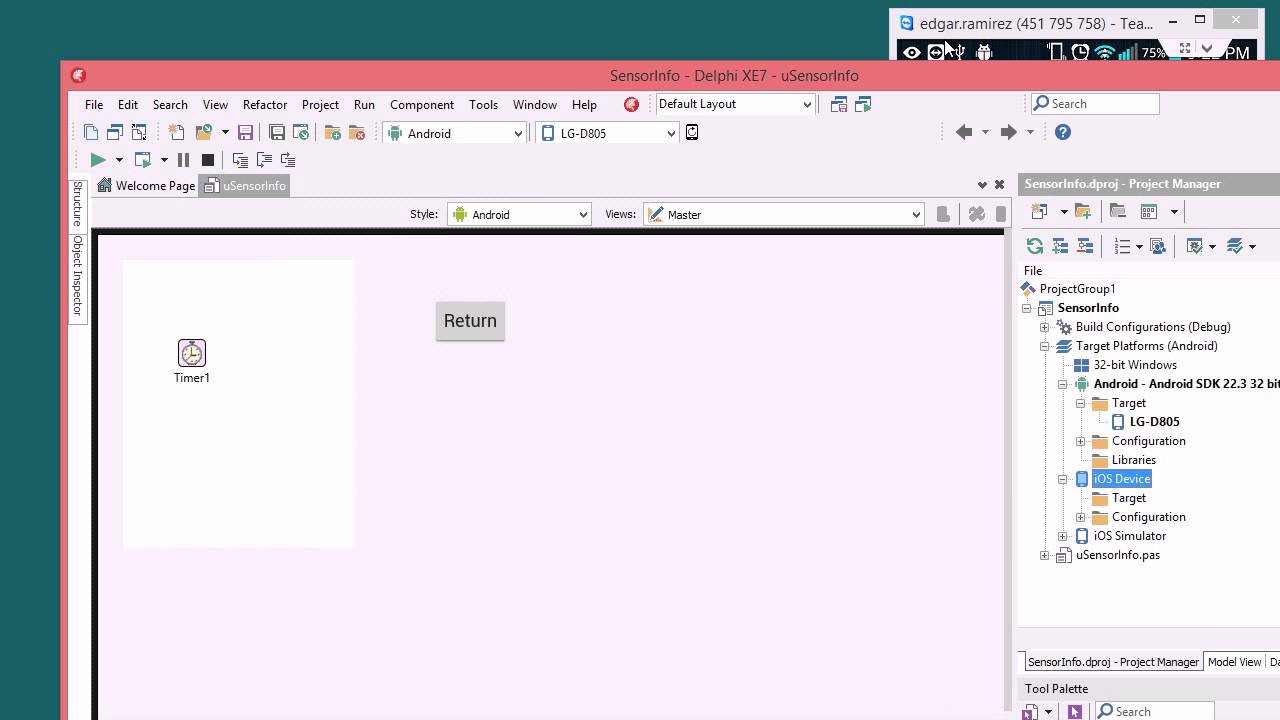Viewport: 1280px width, 720px height.
Task: Click the IDE Search input field
Action: point(1096,103)
